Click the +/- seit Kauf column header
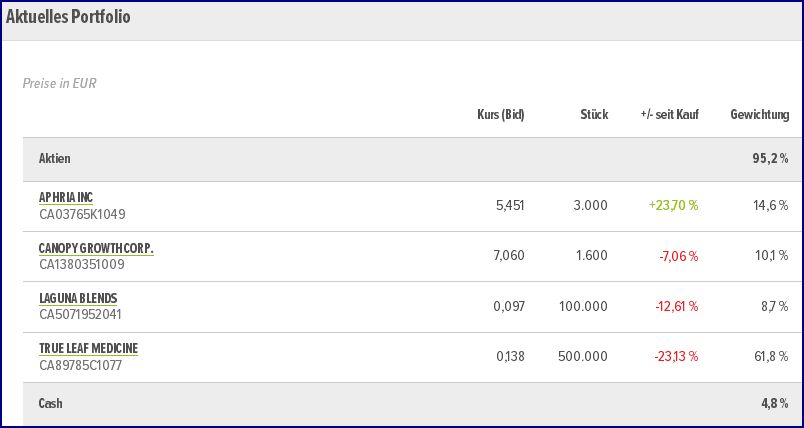 point(669,115)
